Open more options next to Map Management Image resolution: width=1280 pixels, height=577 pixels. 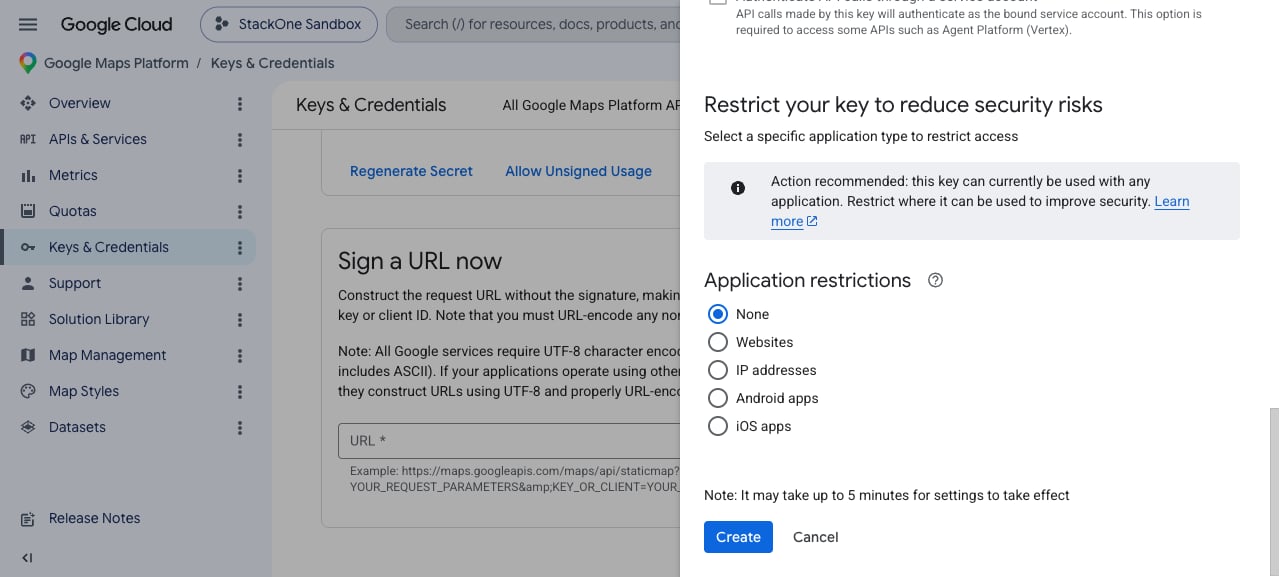240,355
